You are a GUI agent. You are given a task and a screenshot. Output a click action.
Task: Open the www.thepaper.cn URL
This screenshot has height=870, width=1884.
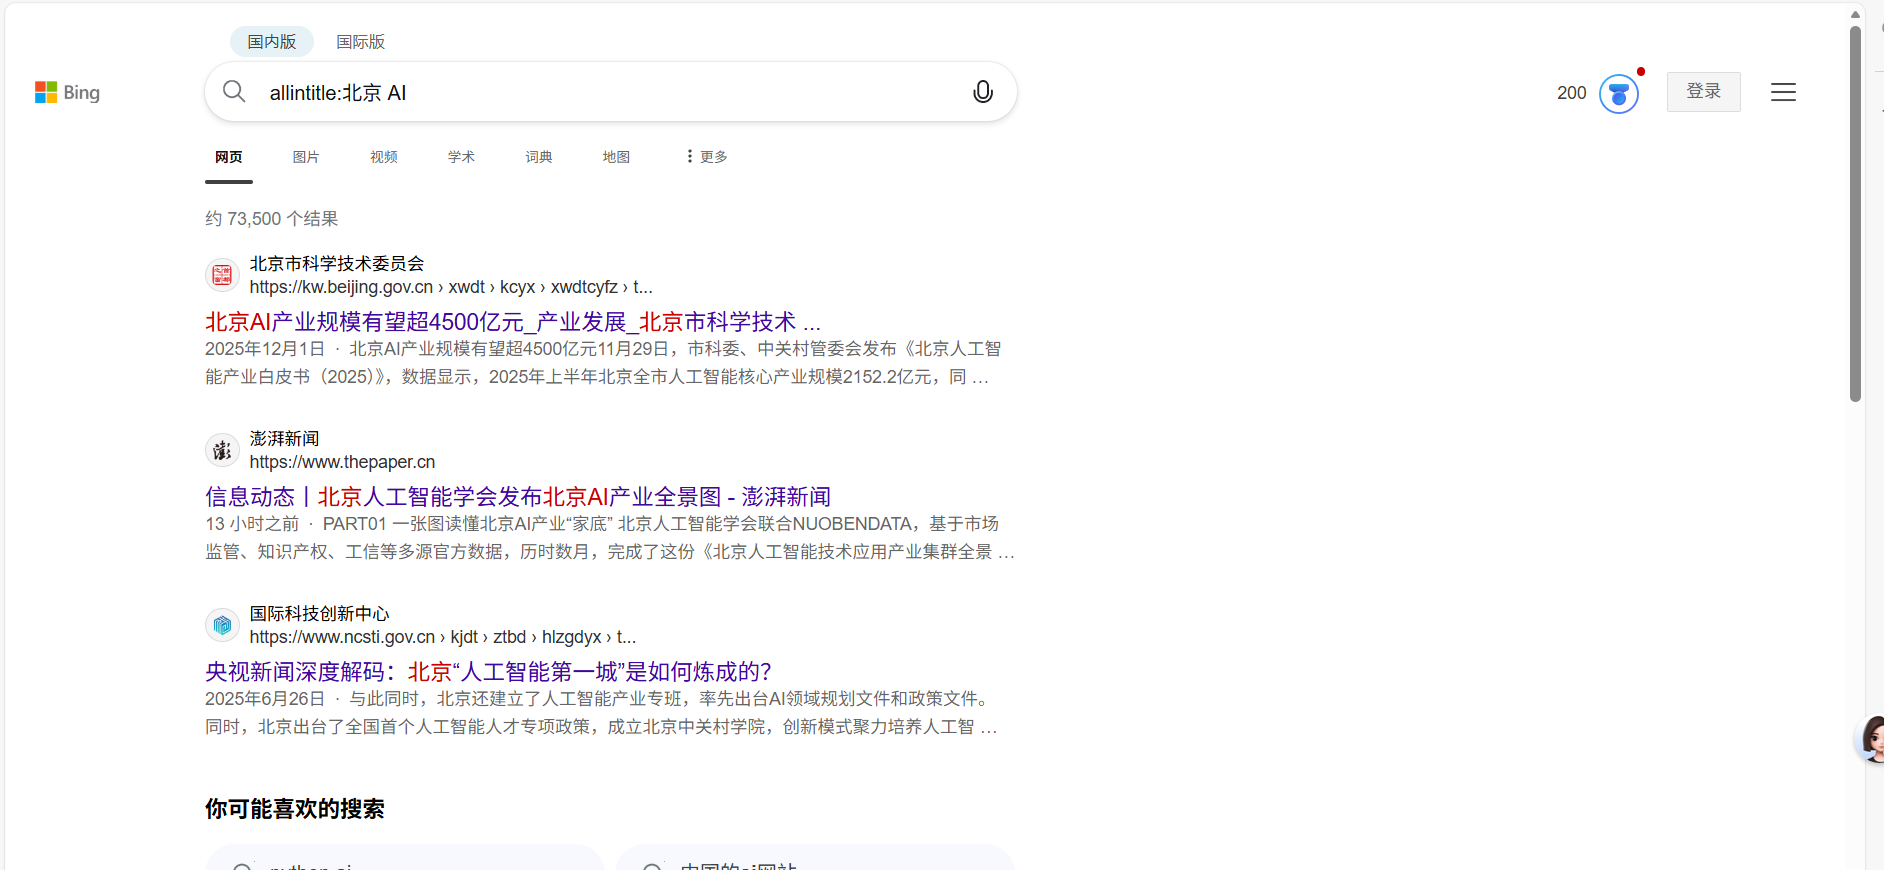point(342,462)
